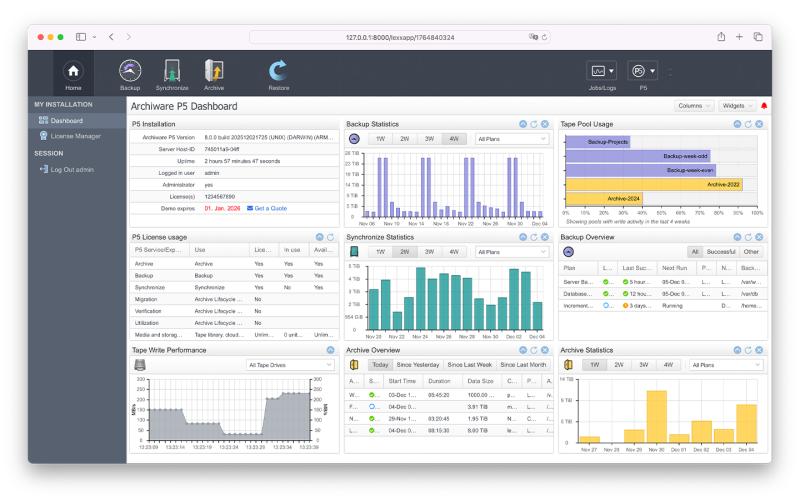Close the Tape Pool Usage widget
The image size is (800, 500).
[759, 124]
